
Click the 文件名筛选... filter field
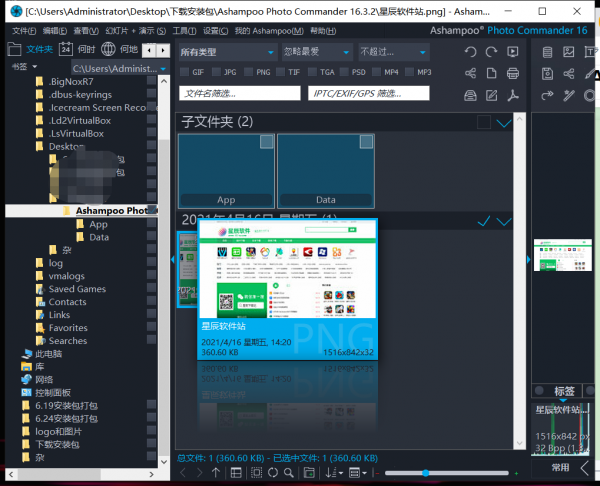click(240, 93)
